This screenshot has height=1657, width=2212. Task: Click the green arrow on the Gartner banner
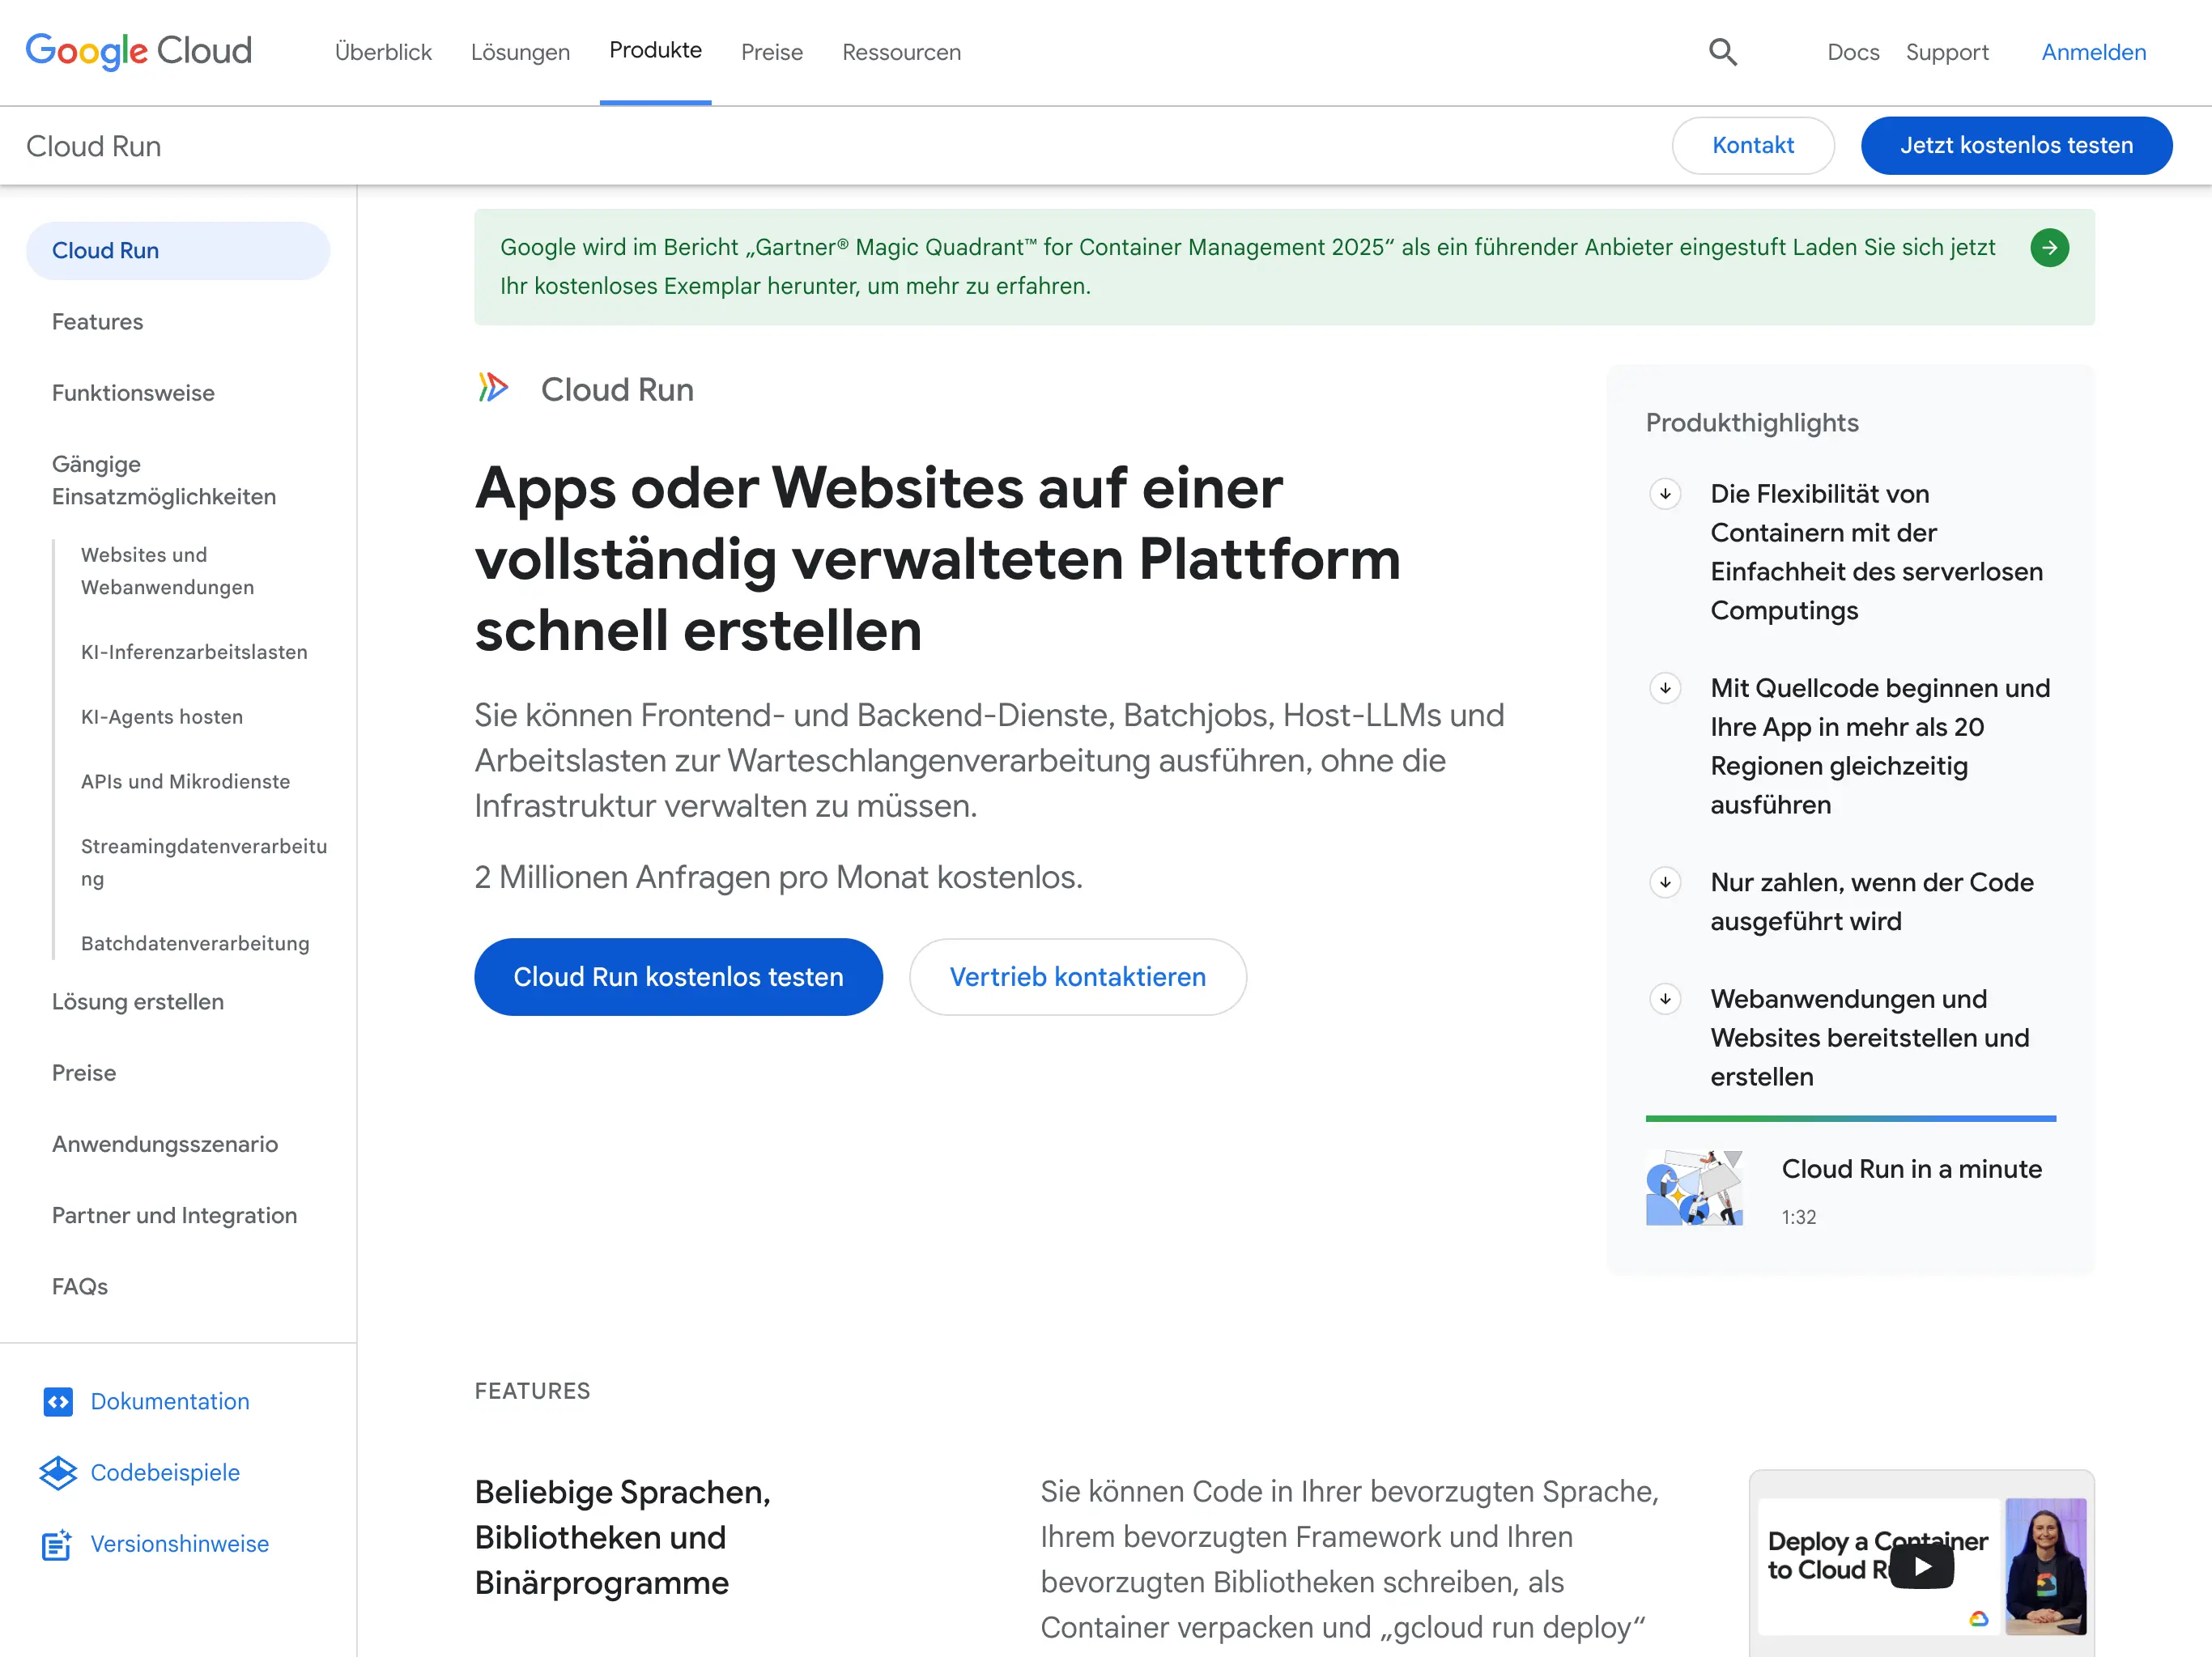[x=2050, y=248]
